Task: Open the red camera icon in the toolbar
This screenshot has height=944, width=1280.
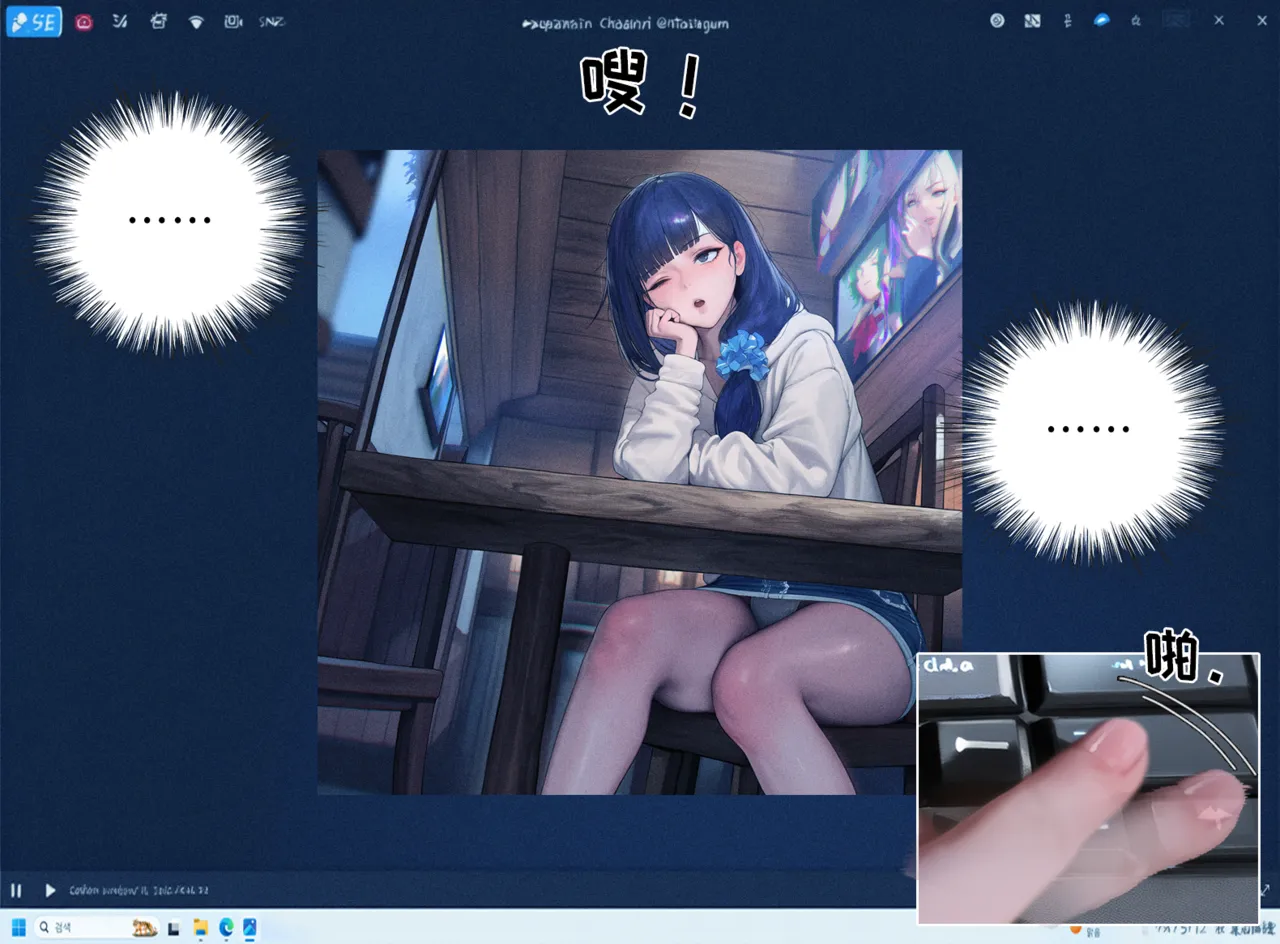Action: (84, 22)
